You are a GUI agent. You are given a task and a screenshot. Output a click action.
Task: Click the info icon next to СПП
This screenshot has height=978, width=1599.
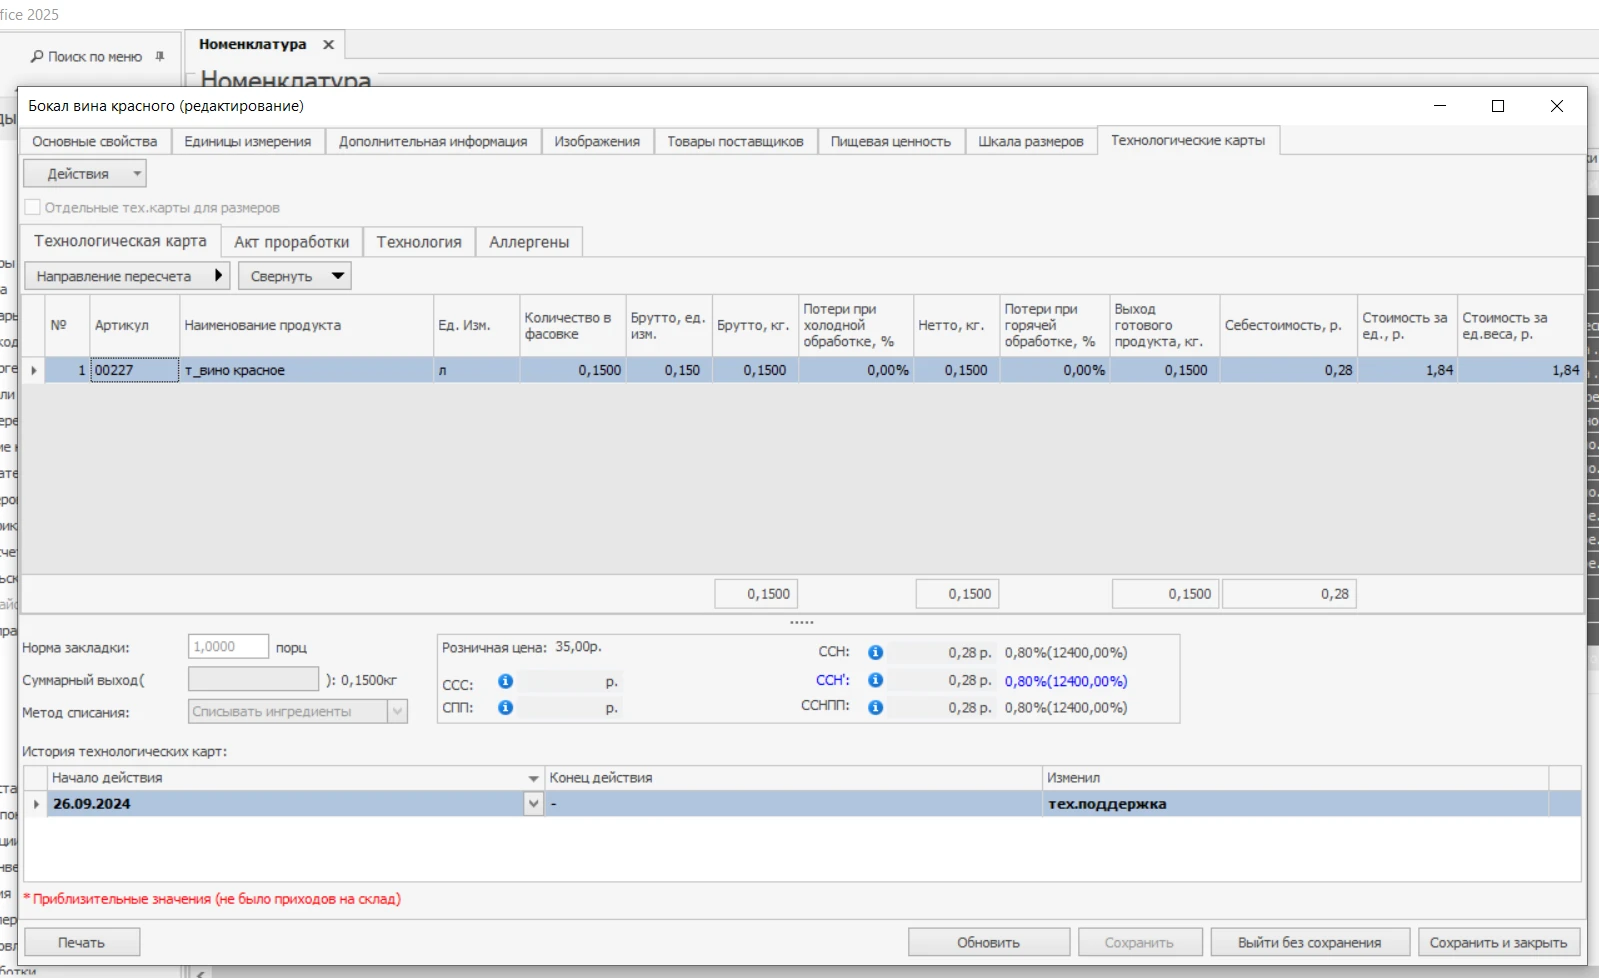click(x=506, y=707)
